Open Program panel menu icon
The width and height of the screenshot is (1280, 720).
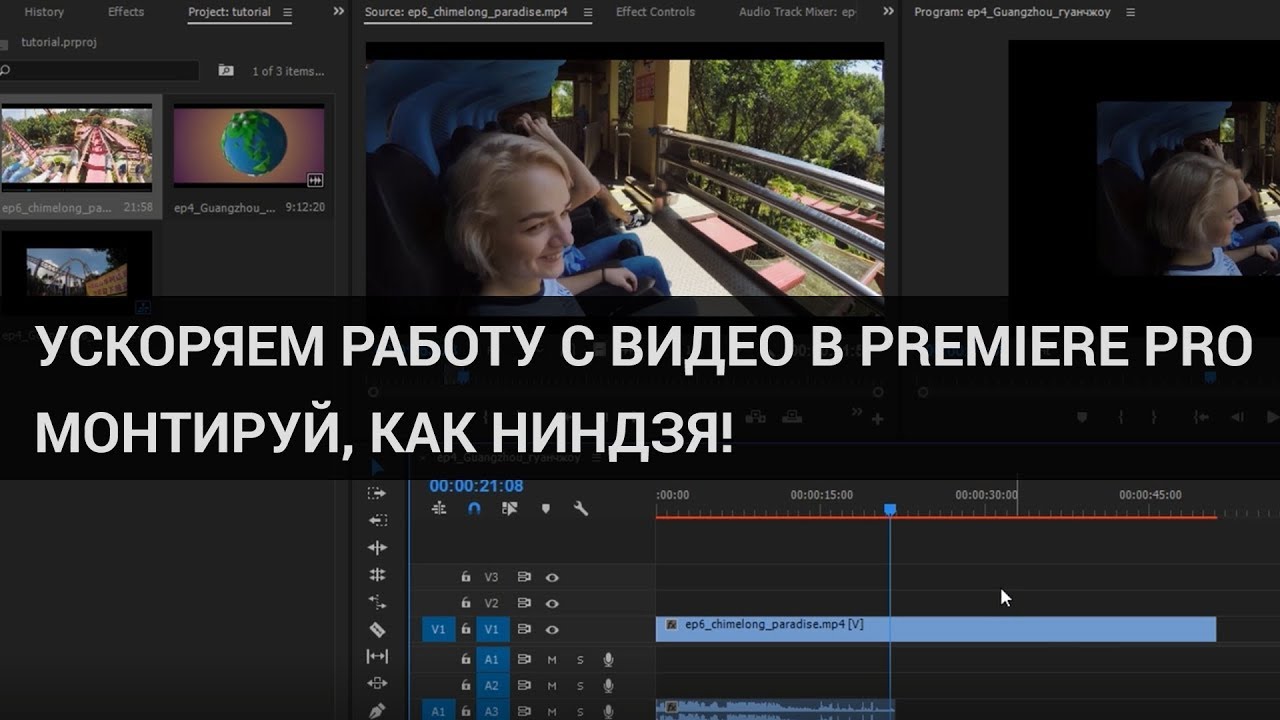(1130, 12)
